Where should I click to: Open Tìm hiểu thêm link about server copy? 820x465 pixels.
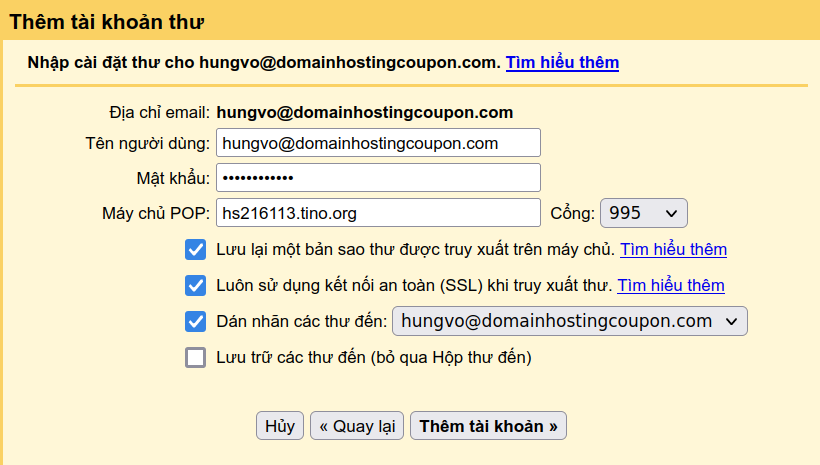point(673,249)
